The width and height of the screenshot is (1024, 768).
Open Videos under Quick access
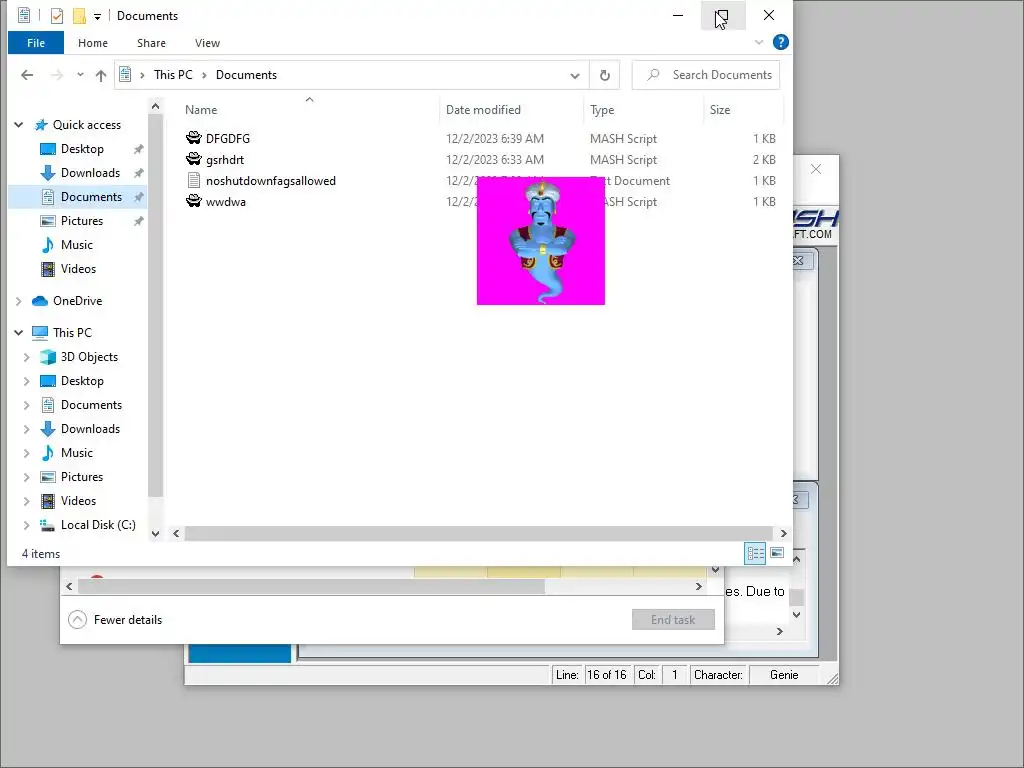(78, 269)
